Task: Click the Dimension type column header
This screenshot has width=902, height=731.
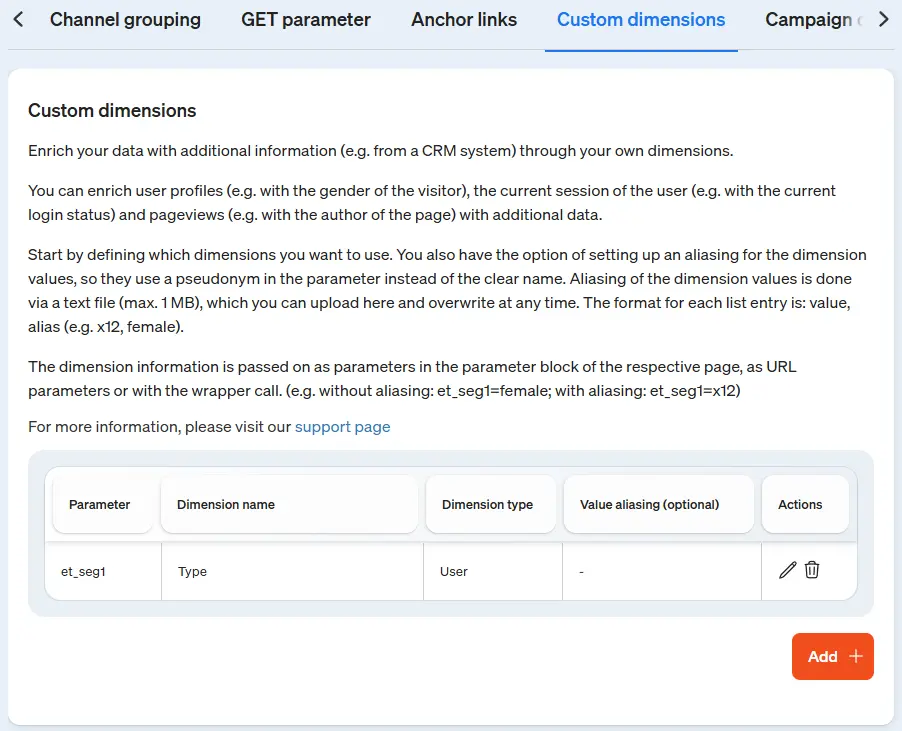Action: tap(487, 505)
